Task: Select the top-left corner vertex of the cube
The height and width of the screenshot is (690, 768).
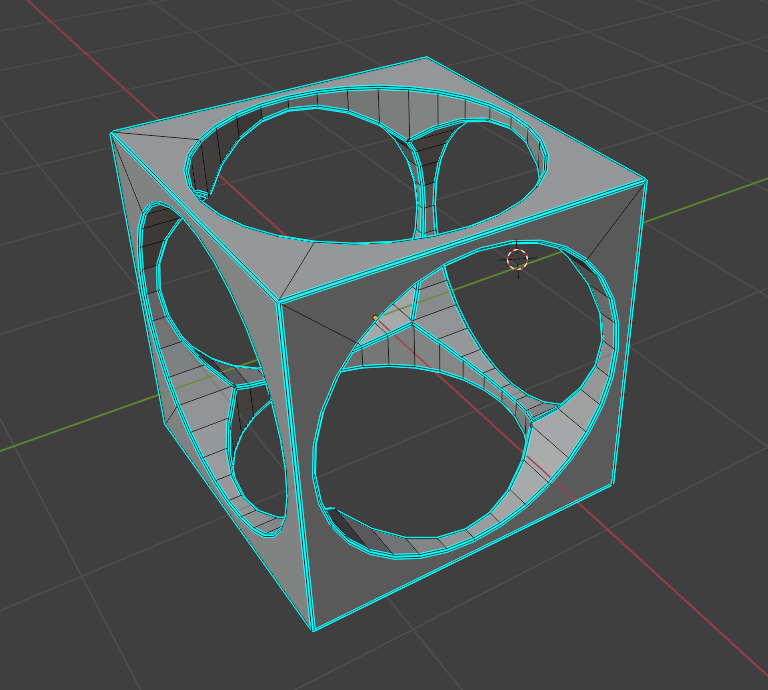Action: (112, 134)
